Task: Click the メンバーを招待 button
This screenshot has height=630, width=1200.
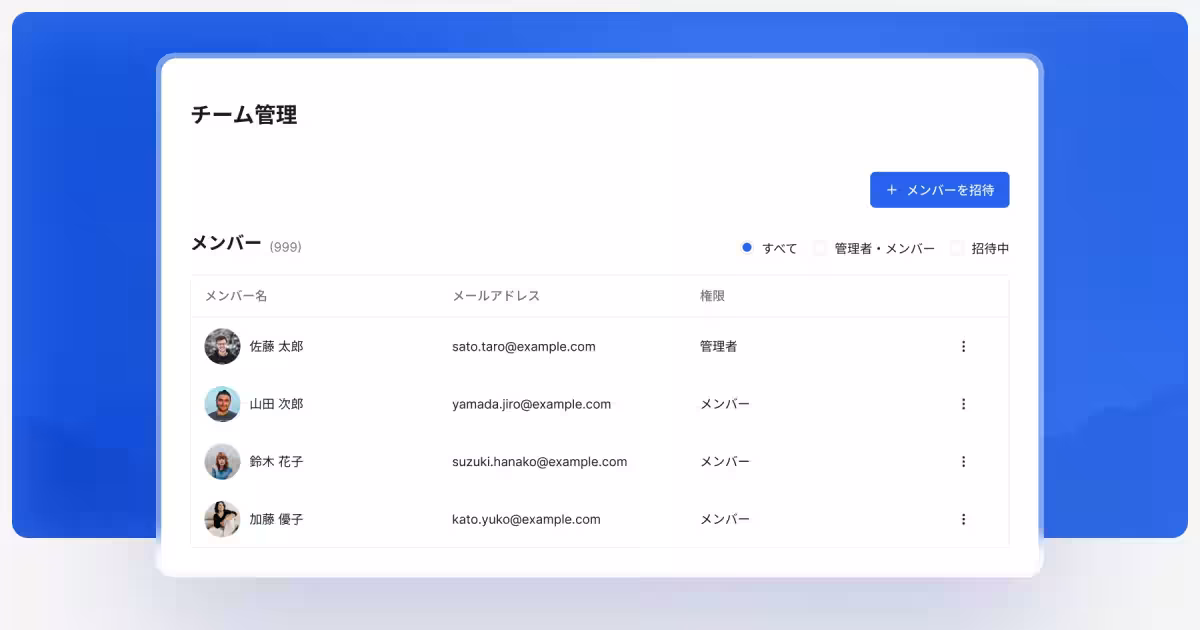Action: click(x=939, y=189)
